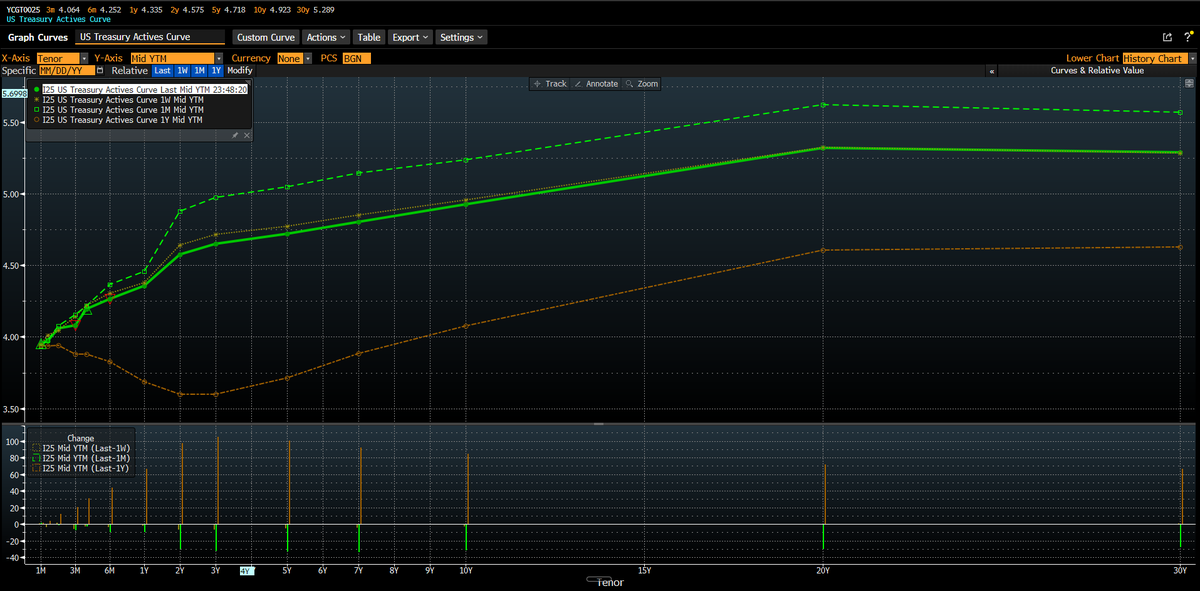
Task: Open the Actions menu
Action: pos(325,37)
